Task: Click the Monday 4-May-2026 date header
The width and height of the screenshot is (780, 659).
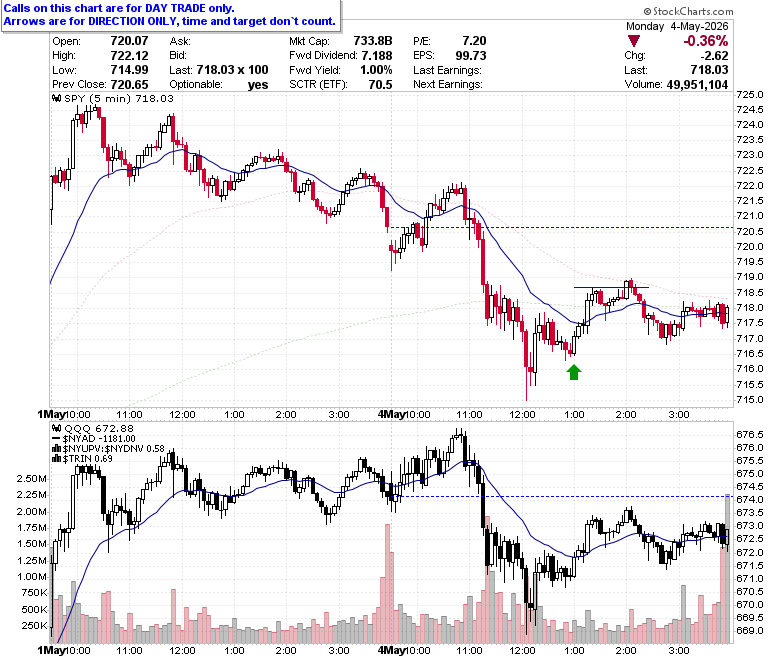Action: tap(677, 26)
